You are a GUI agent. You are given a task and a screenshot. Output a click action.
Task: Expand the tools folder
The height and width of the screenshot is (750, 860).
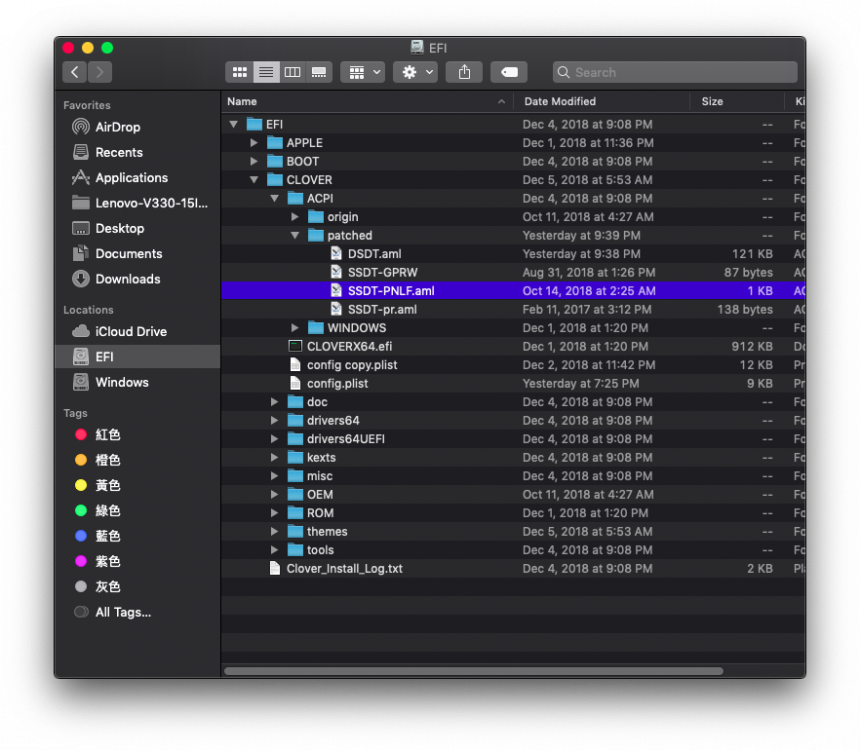coord(274,550)
